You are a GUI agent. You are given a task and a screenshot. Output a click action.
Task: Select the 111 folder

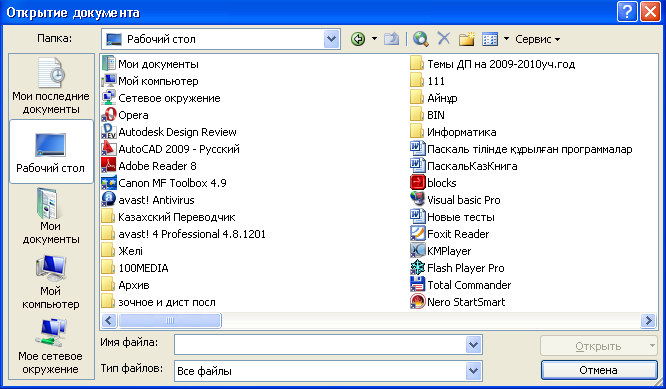coord(428,81)
